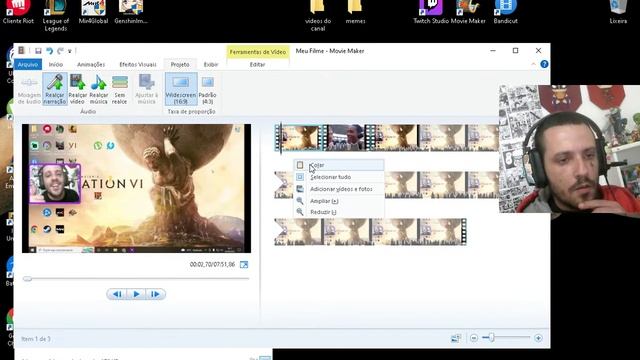Switch to the Animações tab
This screenshot has height=360, width=640.
click(91, 64)
